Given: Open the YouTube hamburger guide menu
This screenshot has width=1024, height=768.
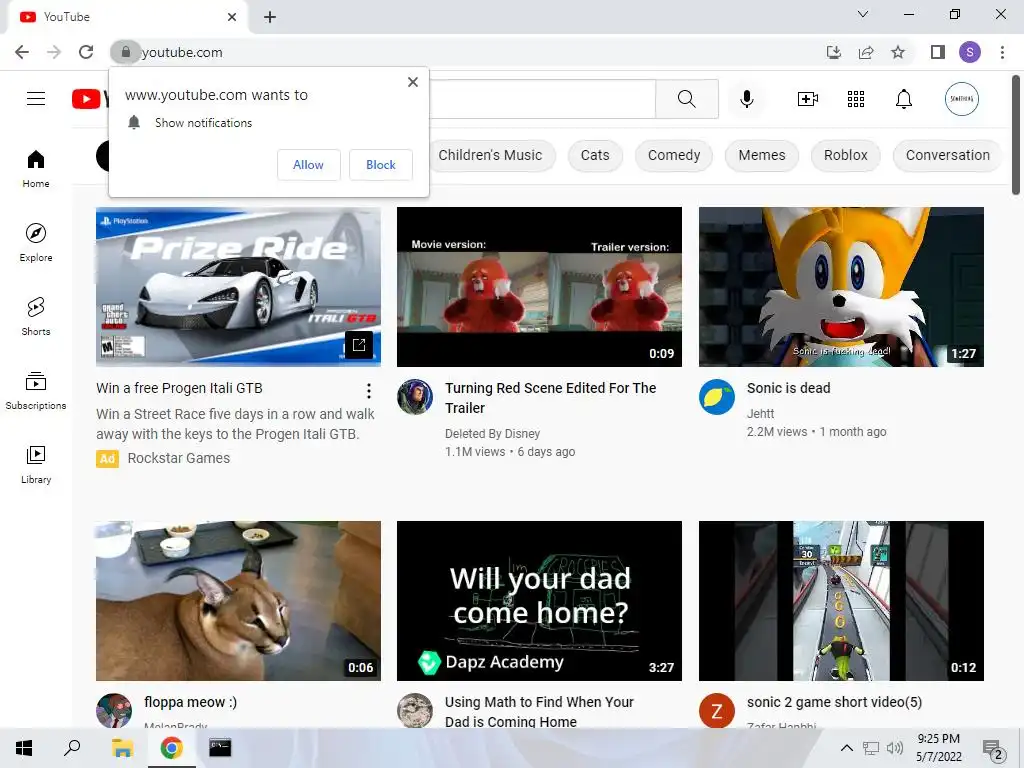Looking at the screenshot, I should 36,99.
